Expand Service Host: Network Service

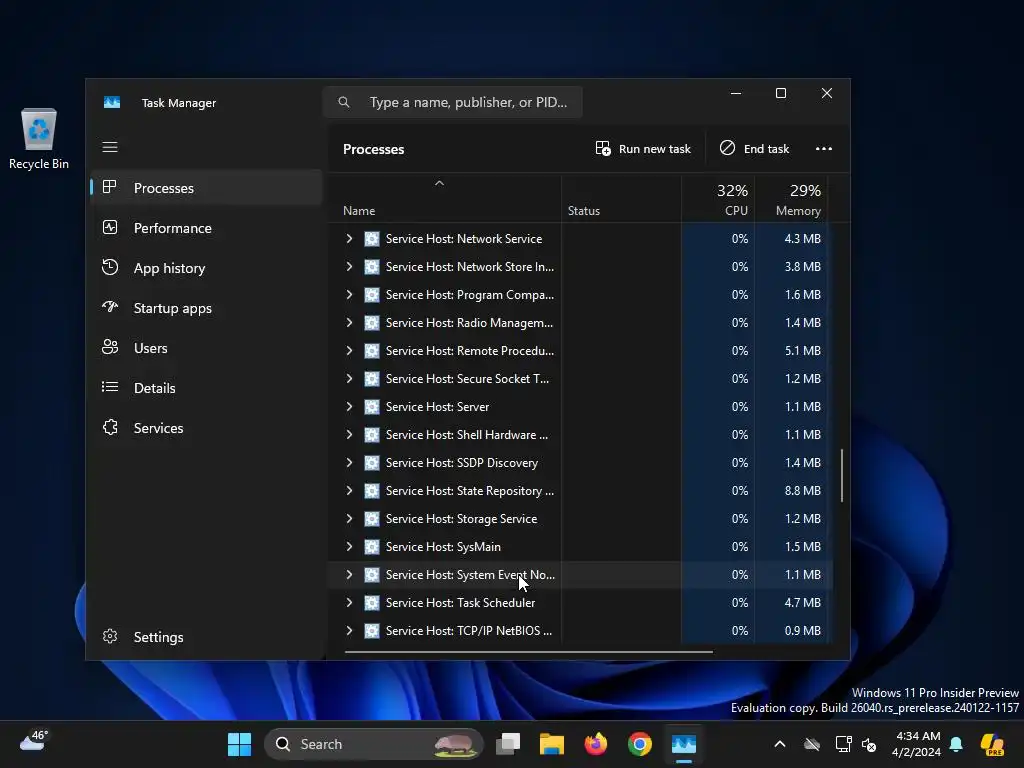(x=349, y=239)
